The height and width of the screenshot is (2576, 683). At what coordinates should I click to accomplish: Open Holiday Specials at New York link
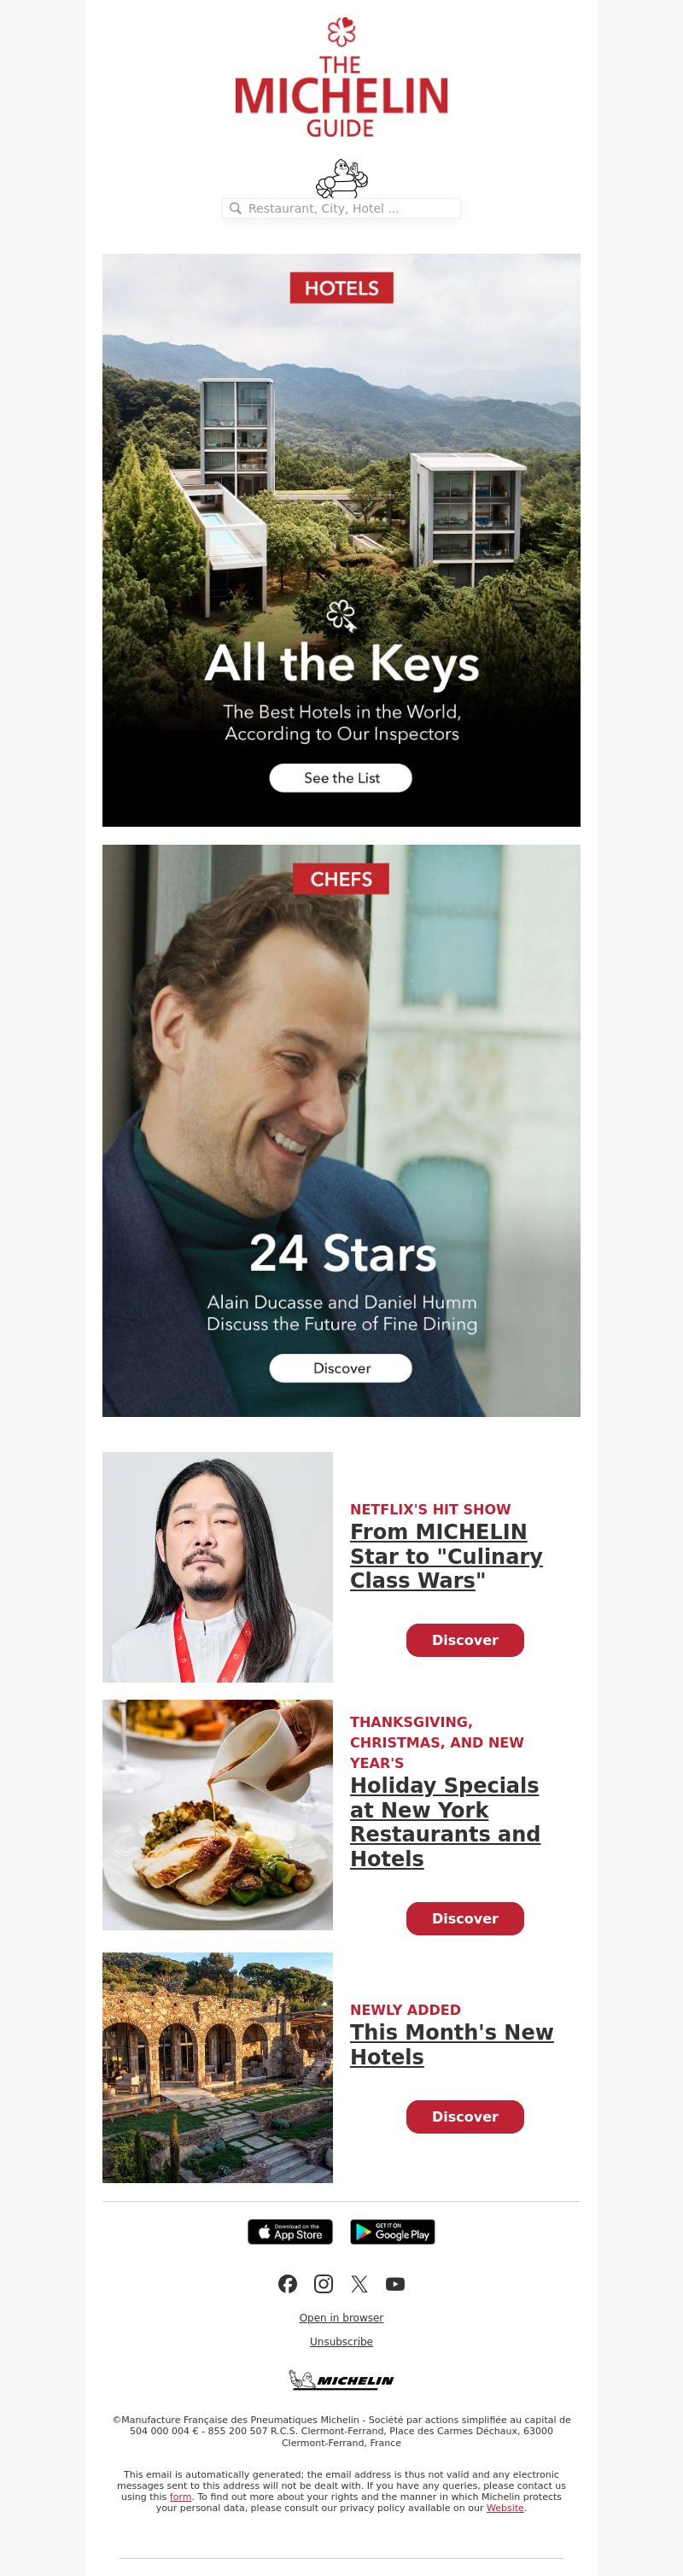pos(445,1821)
